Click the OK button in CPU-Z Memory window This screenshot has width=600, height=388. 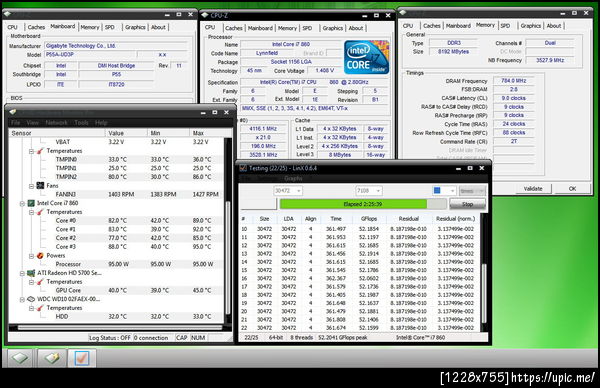pos(572,188)
